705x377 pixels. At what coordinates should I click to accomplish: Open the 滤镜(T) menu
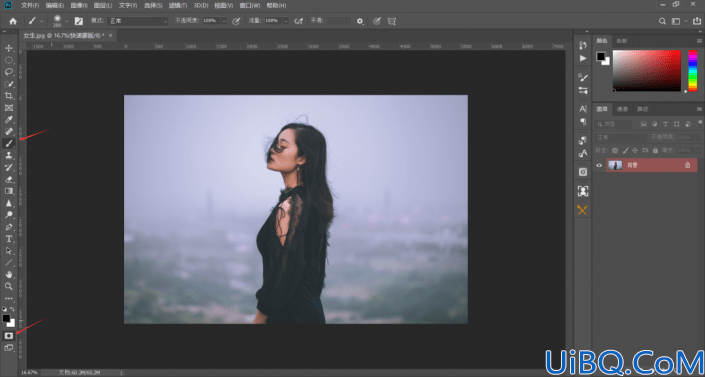pos(178,5)
